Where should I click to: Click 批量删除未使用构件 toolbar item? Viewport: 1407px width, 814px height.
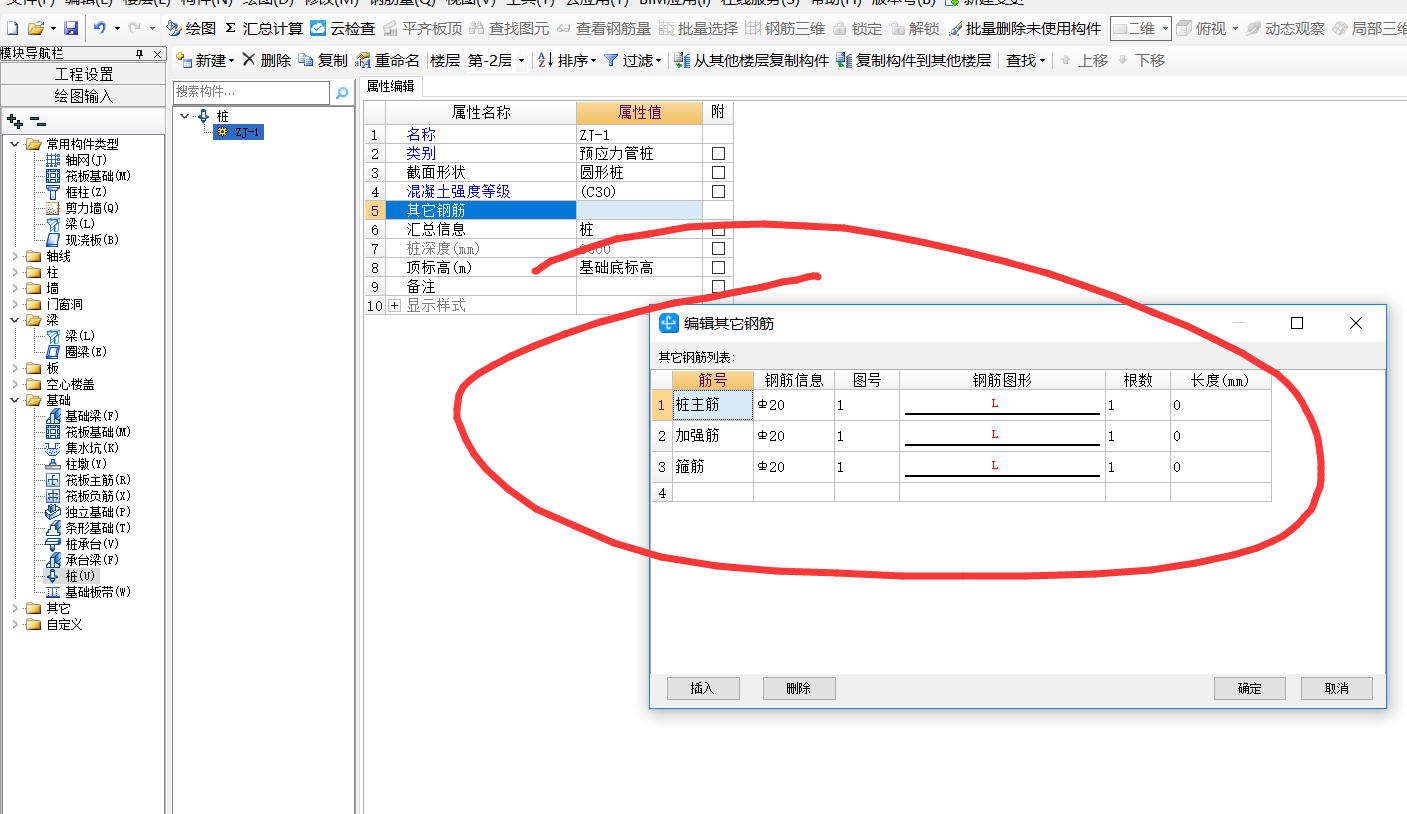point(1025,28)
